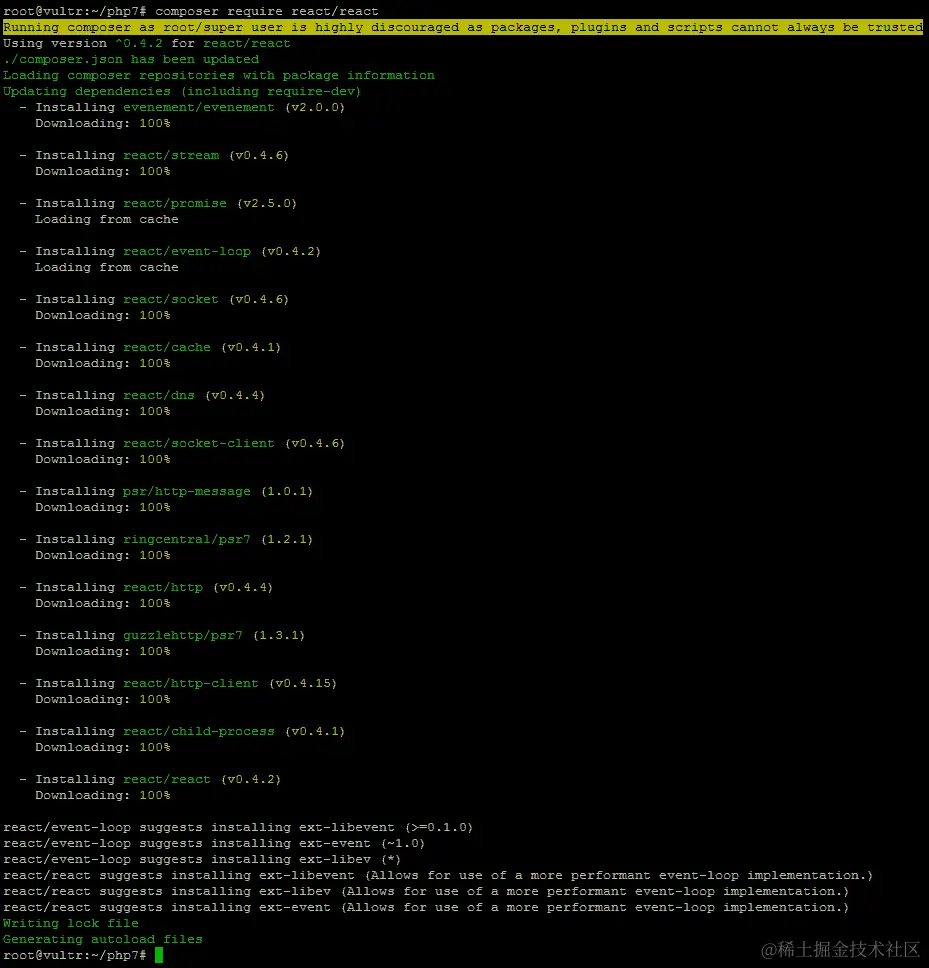This screenshot has width=929, height=968.
Task: Click the green cursor at the final prompt
Action: coord(159,955)
